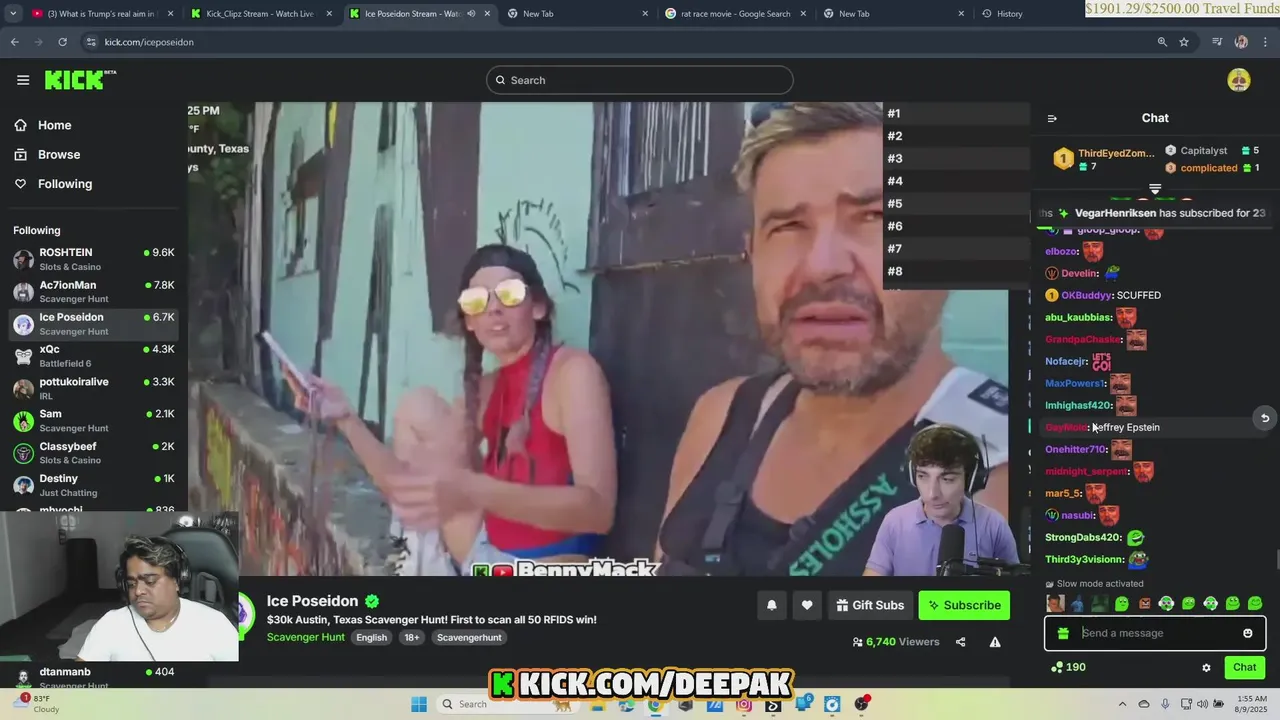Viewport: 1280px width, 720px height.
Task: Click username Onehitter710 in chat
Action: (x=1076, y=449)
